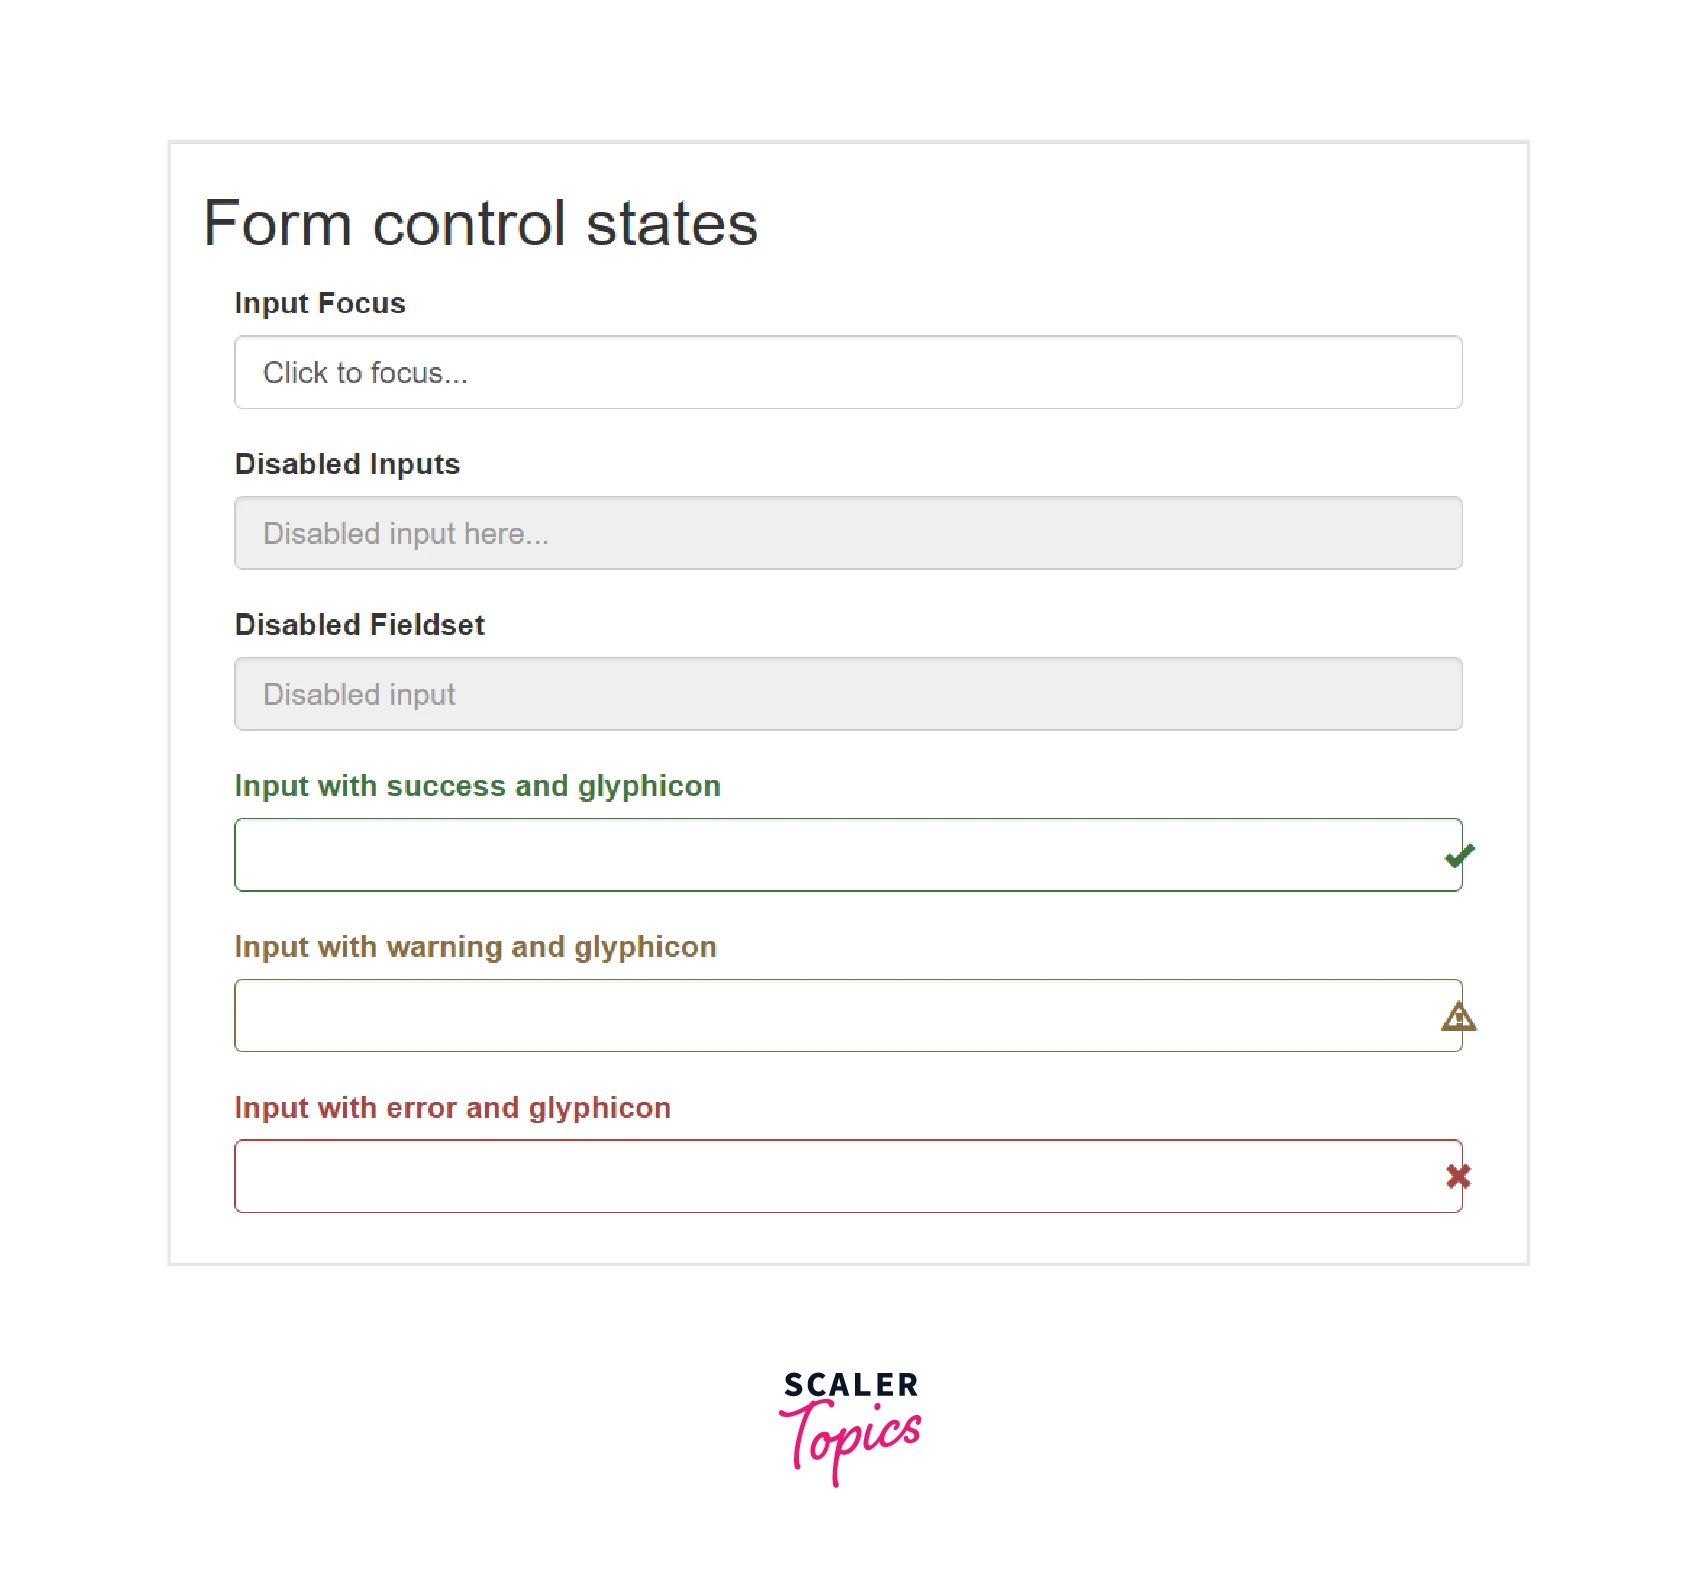Screen dimensions: 1700x1585
Task: Click the Scaler Topics logo
Action: click(x=850, y=1427)
